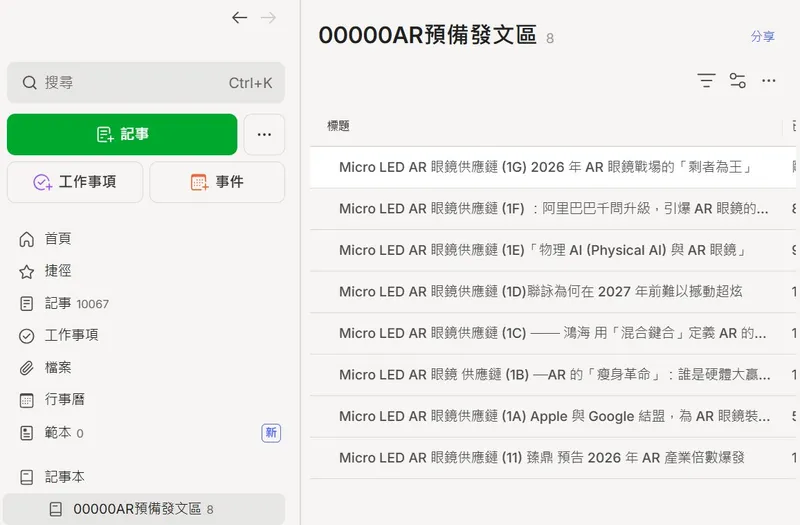The image size is (800, 525).
Task: Open note (1B) AR 的瘦身革命
Action: [553, 374]
